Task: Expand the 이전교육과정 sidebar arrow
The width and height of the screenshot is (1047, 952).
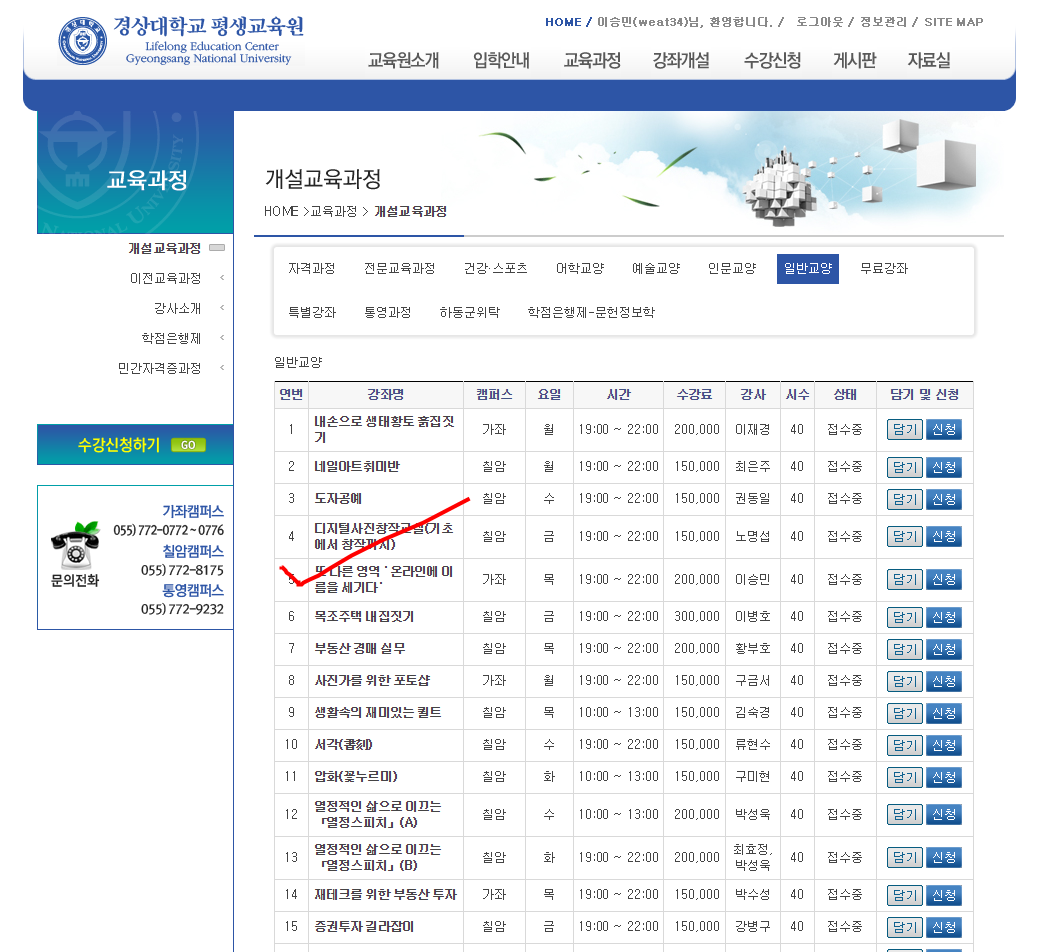Action: (222, 278)
